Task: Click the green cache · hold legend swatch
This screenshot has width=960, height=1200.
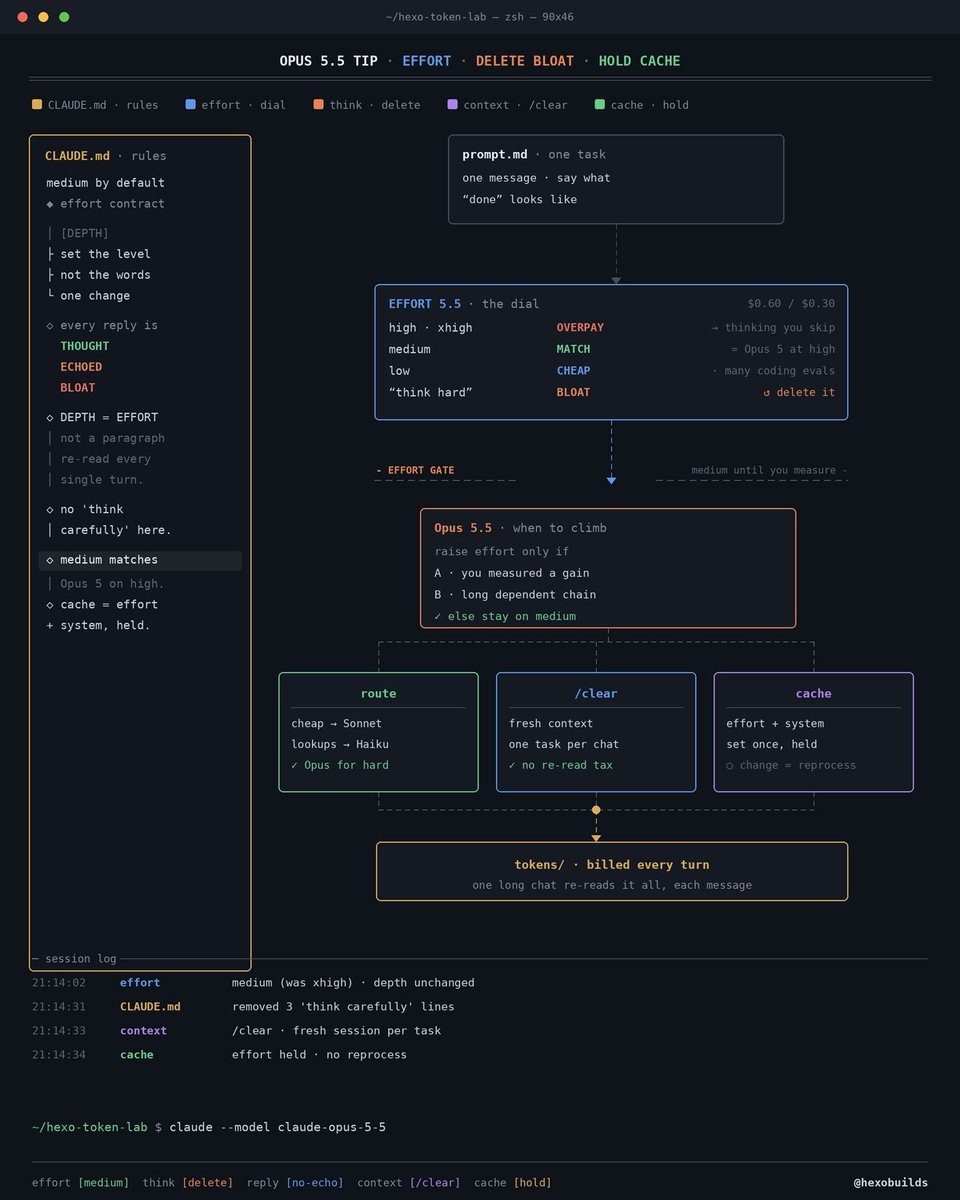Action: pyautogui.click(x=599, y=105)
